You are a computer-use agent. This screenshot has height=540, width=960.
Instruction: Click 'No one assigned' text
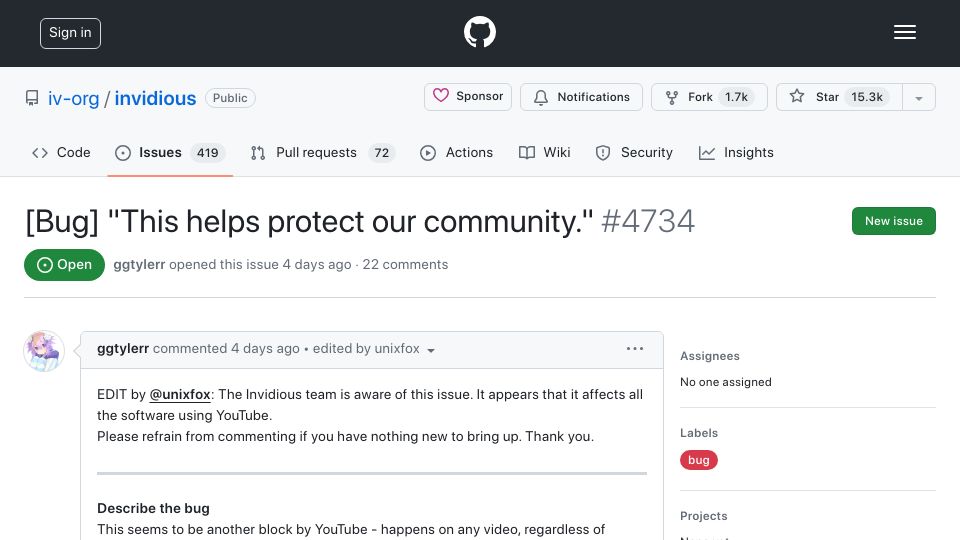pyautogui.click(x=726, y=382)
